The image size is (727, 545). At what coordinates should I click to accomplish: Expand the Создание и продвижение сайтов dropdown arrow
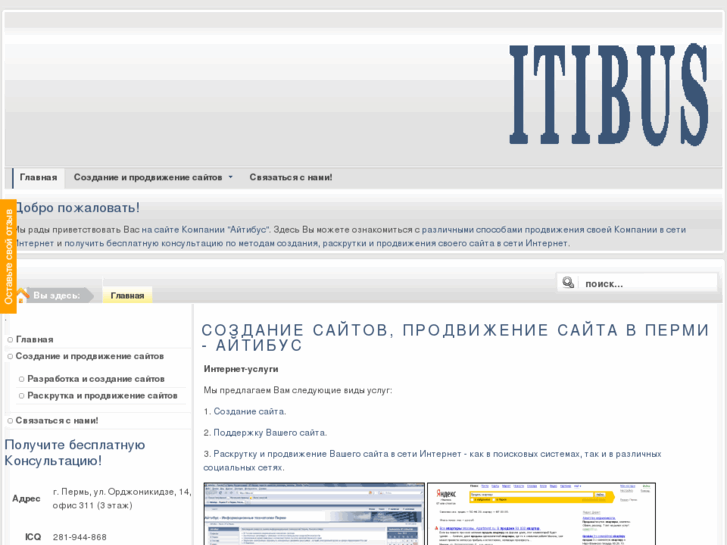230,177
